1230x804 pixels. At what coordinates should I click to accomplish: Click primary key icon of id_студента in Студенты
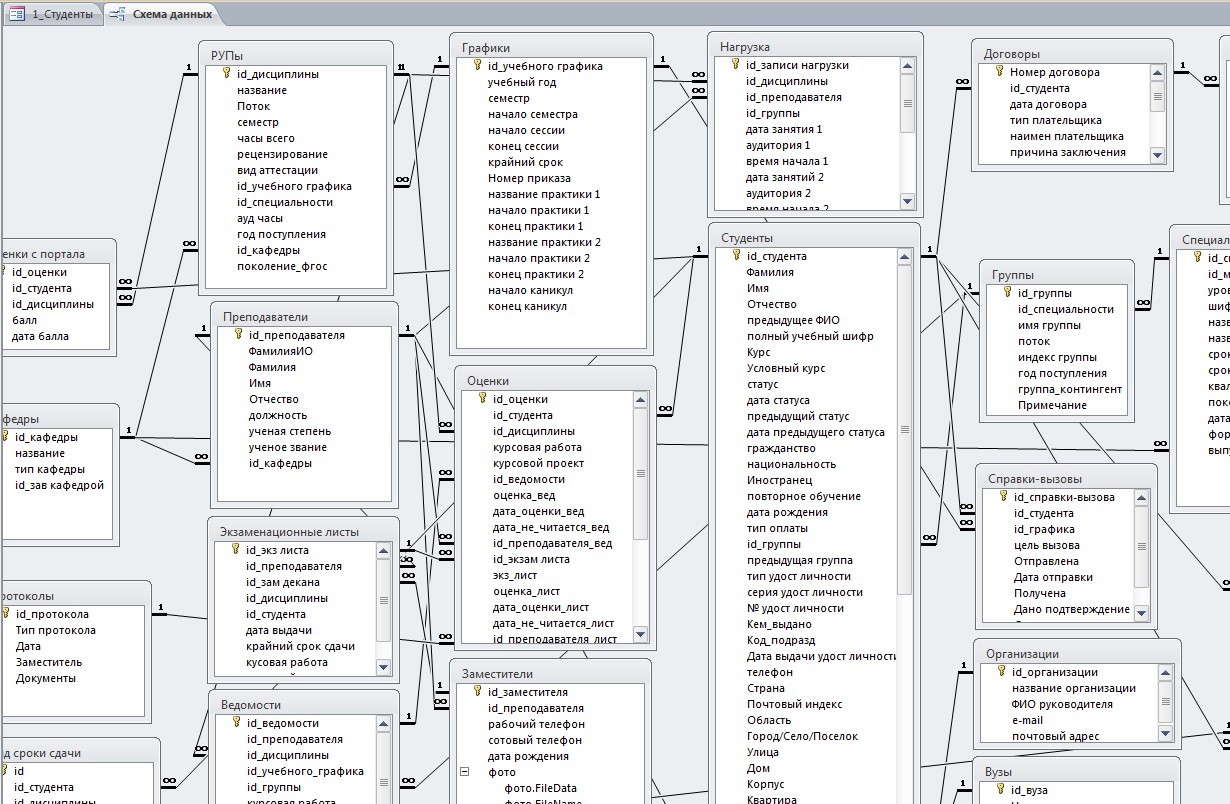pos(735,256)
